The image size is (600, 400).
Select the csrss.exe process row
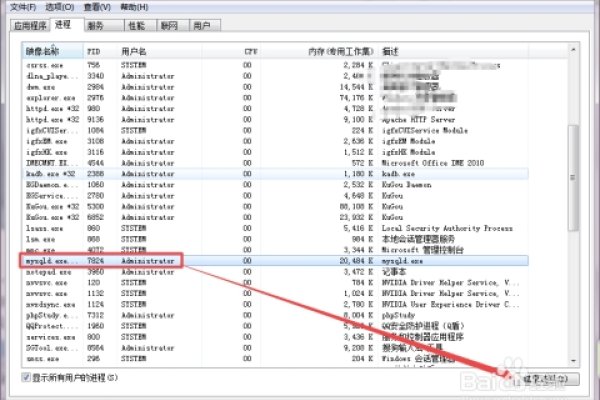[276, 65]
